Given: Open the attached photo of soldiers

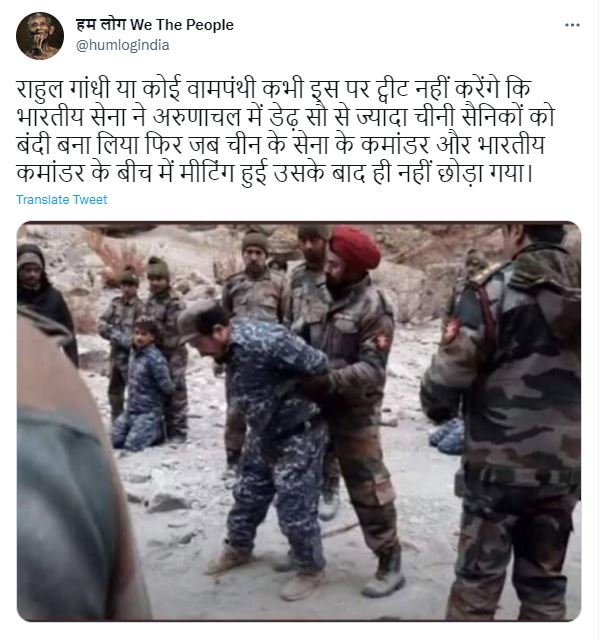Looking at the screenshot, I should pos(299,421).
